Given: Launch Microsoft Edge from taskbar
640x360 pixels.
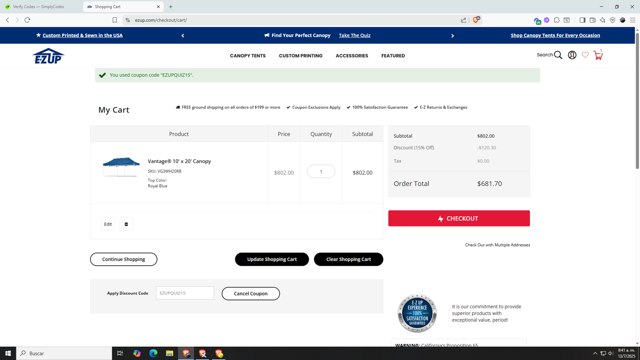Looking at the screenshot, I should 153,353.
